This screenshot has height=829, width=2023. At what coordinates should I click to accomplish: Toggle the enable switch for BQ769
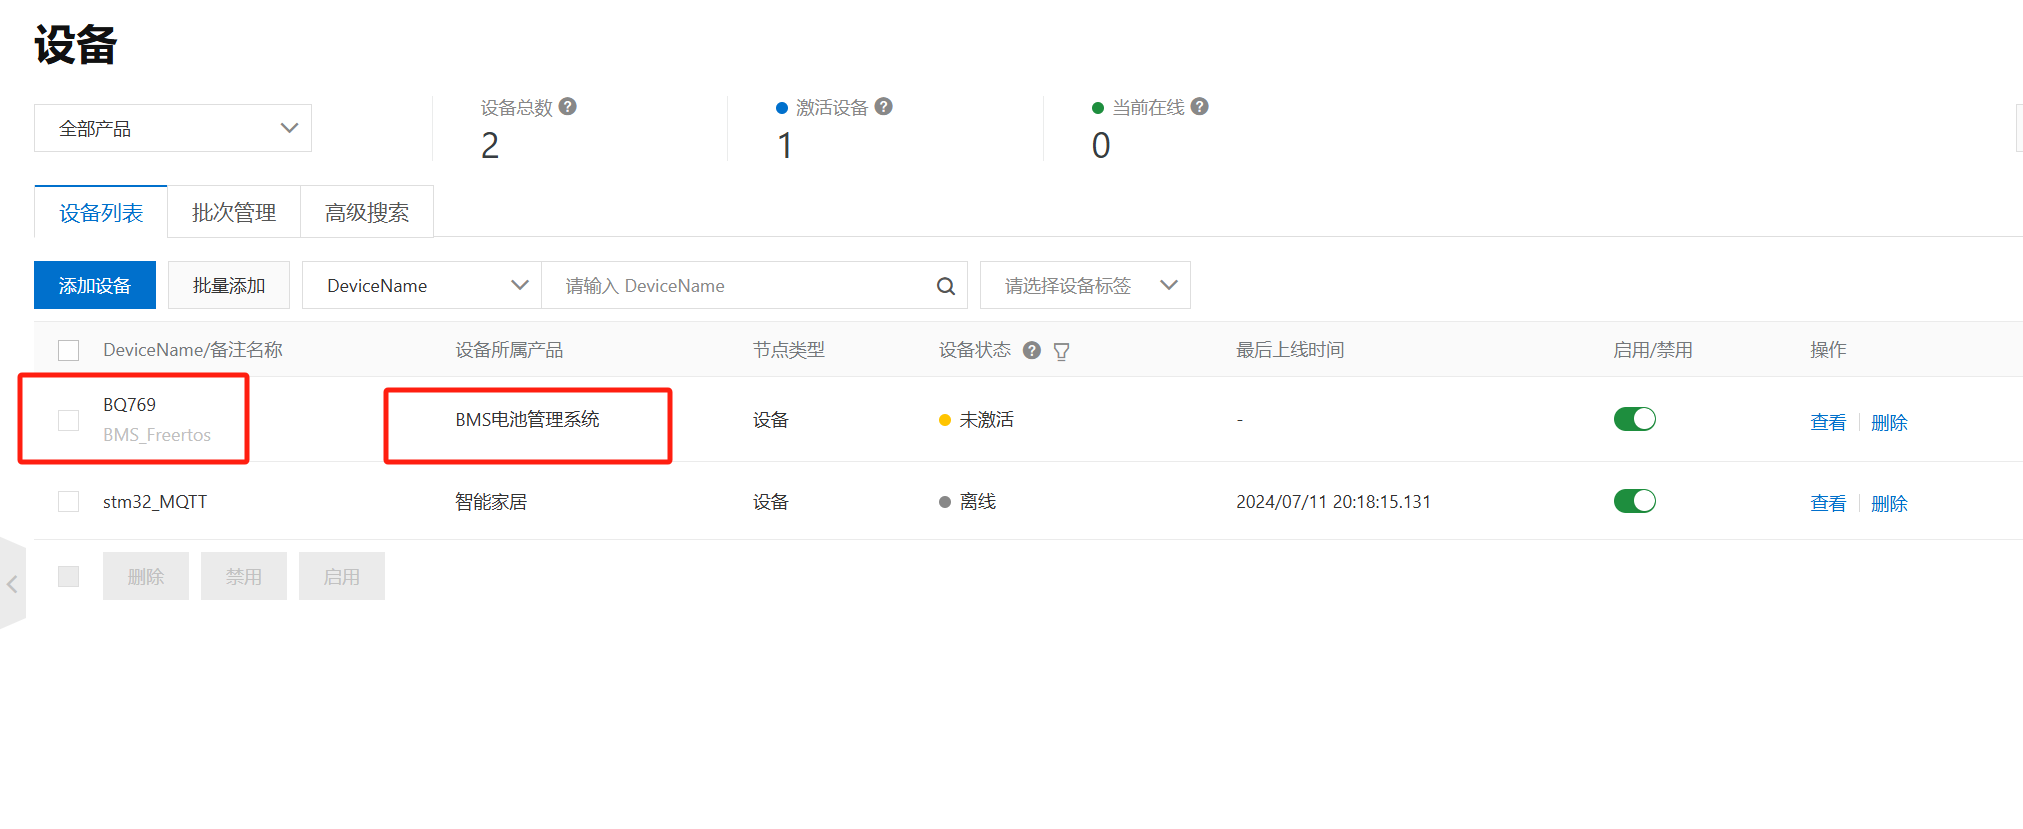pos(1634,419)
